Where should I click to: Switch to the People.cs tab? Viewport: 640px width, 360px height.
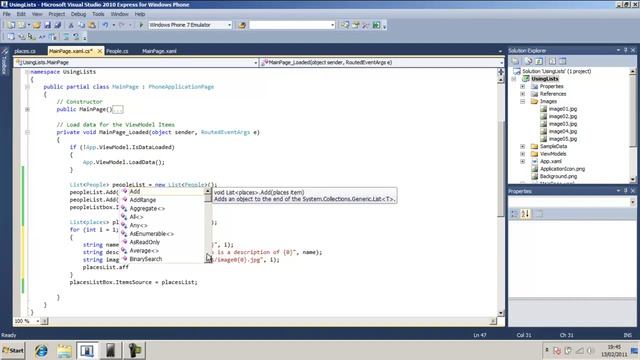[x=117, y=51]
